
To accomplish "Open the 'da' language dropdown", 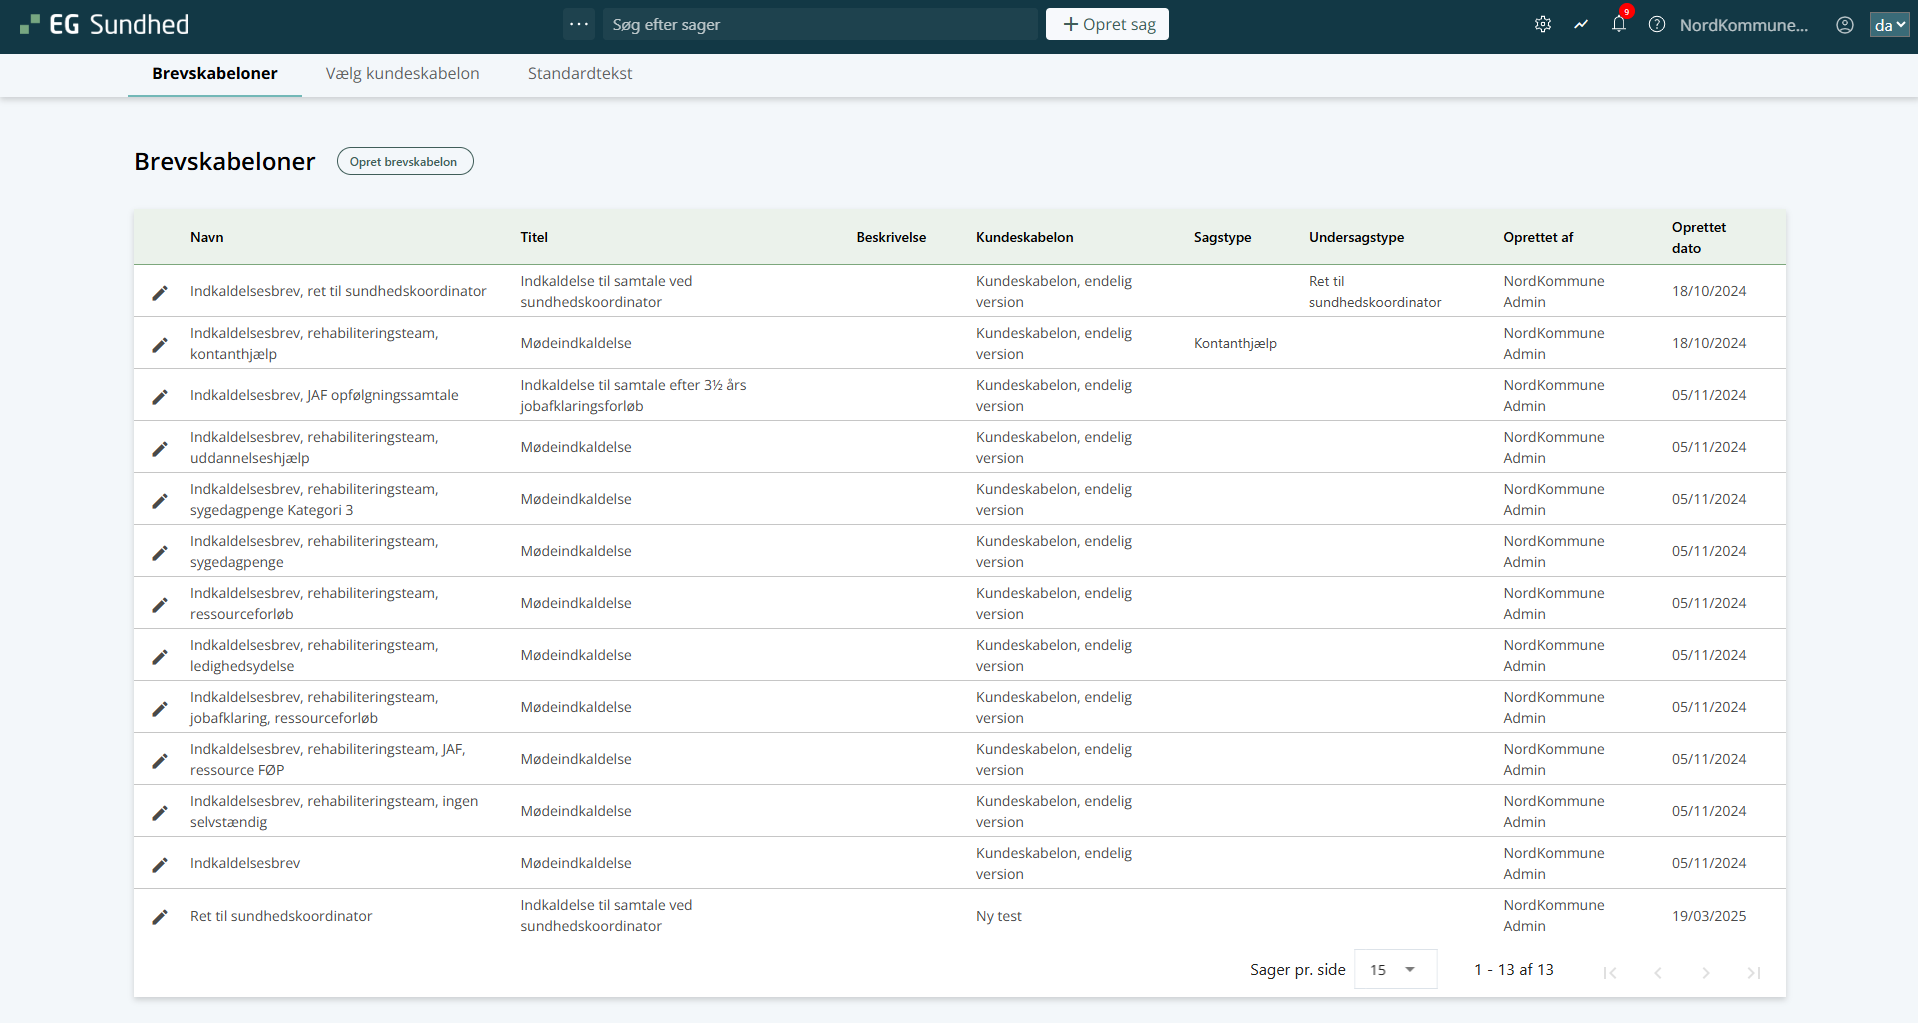I will click(x=1889, y=25).
